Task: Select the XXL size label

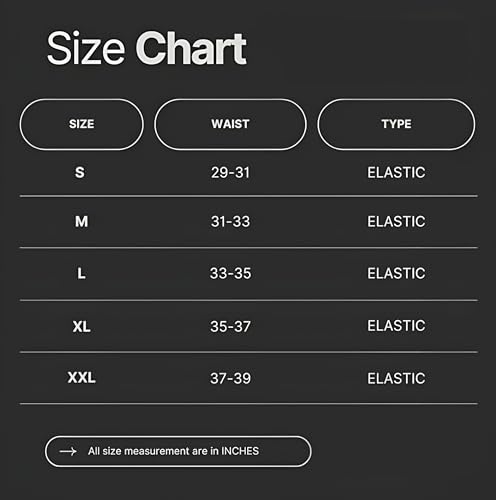Action: 82,378
